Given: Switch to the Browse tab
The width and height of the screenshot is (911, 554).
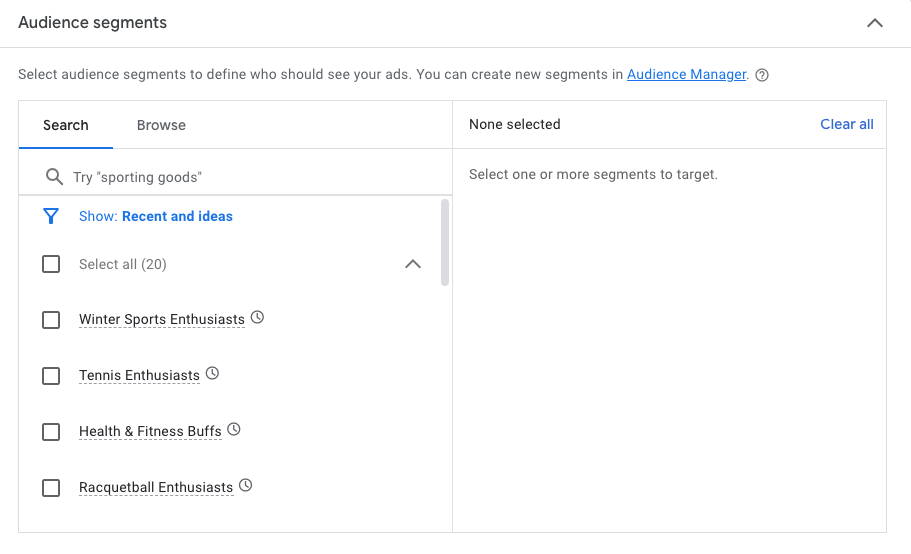Looking at the screenshot, I should (x=161, y=125).
